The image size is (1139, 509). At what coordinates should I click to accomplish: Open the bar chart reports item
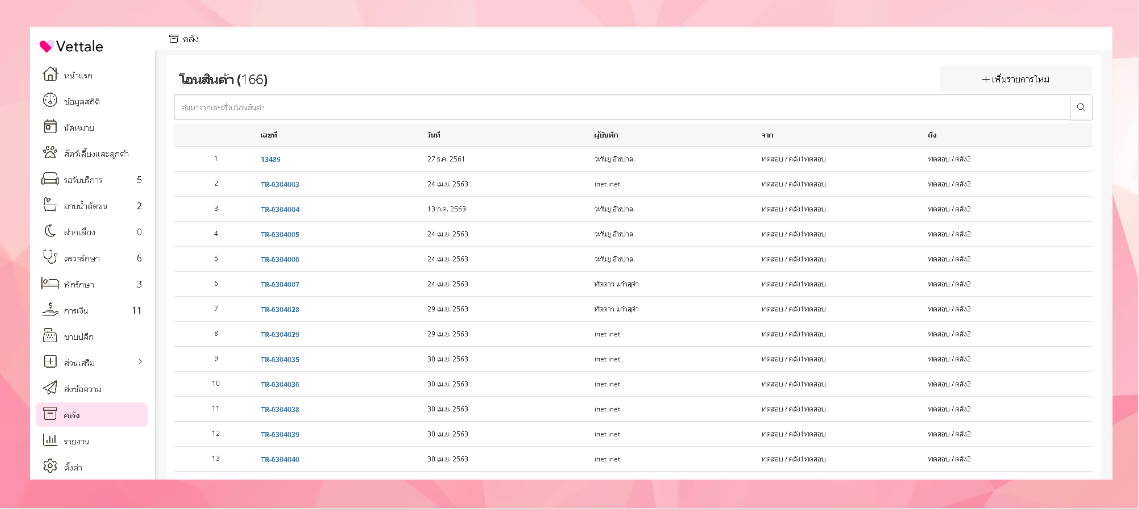50,440
